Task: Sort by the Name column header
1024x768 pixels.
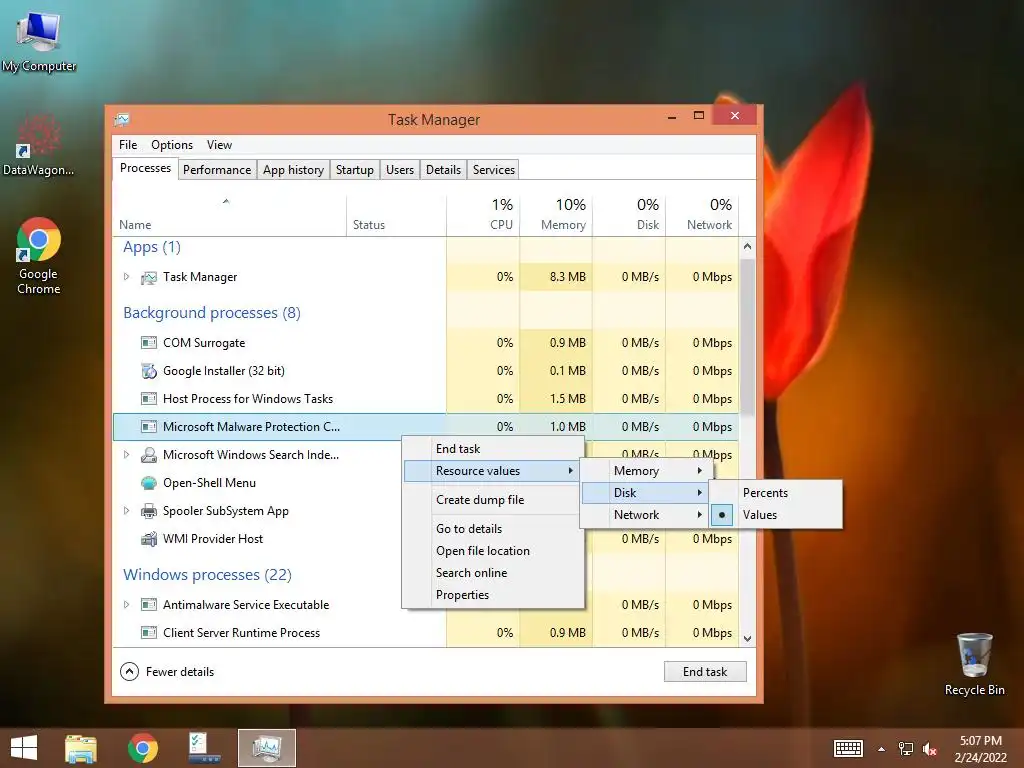Action: click(x=230, y=214)
